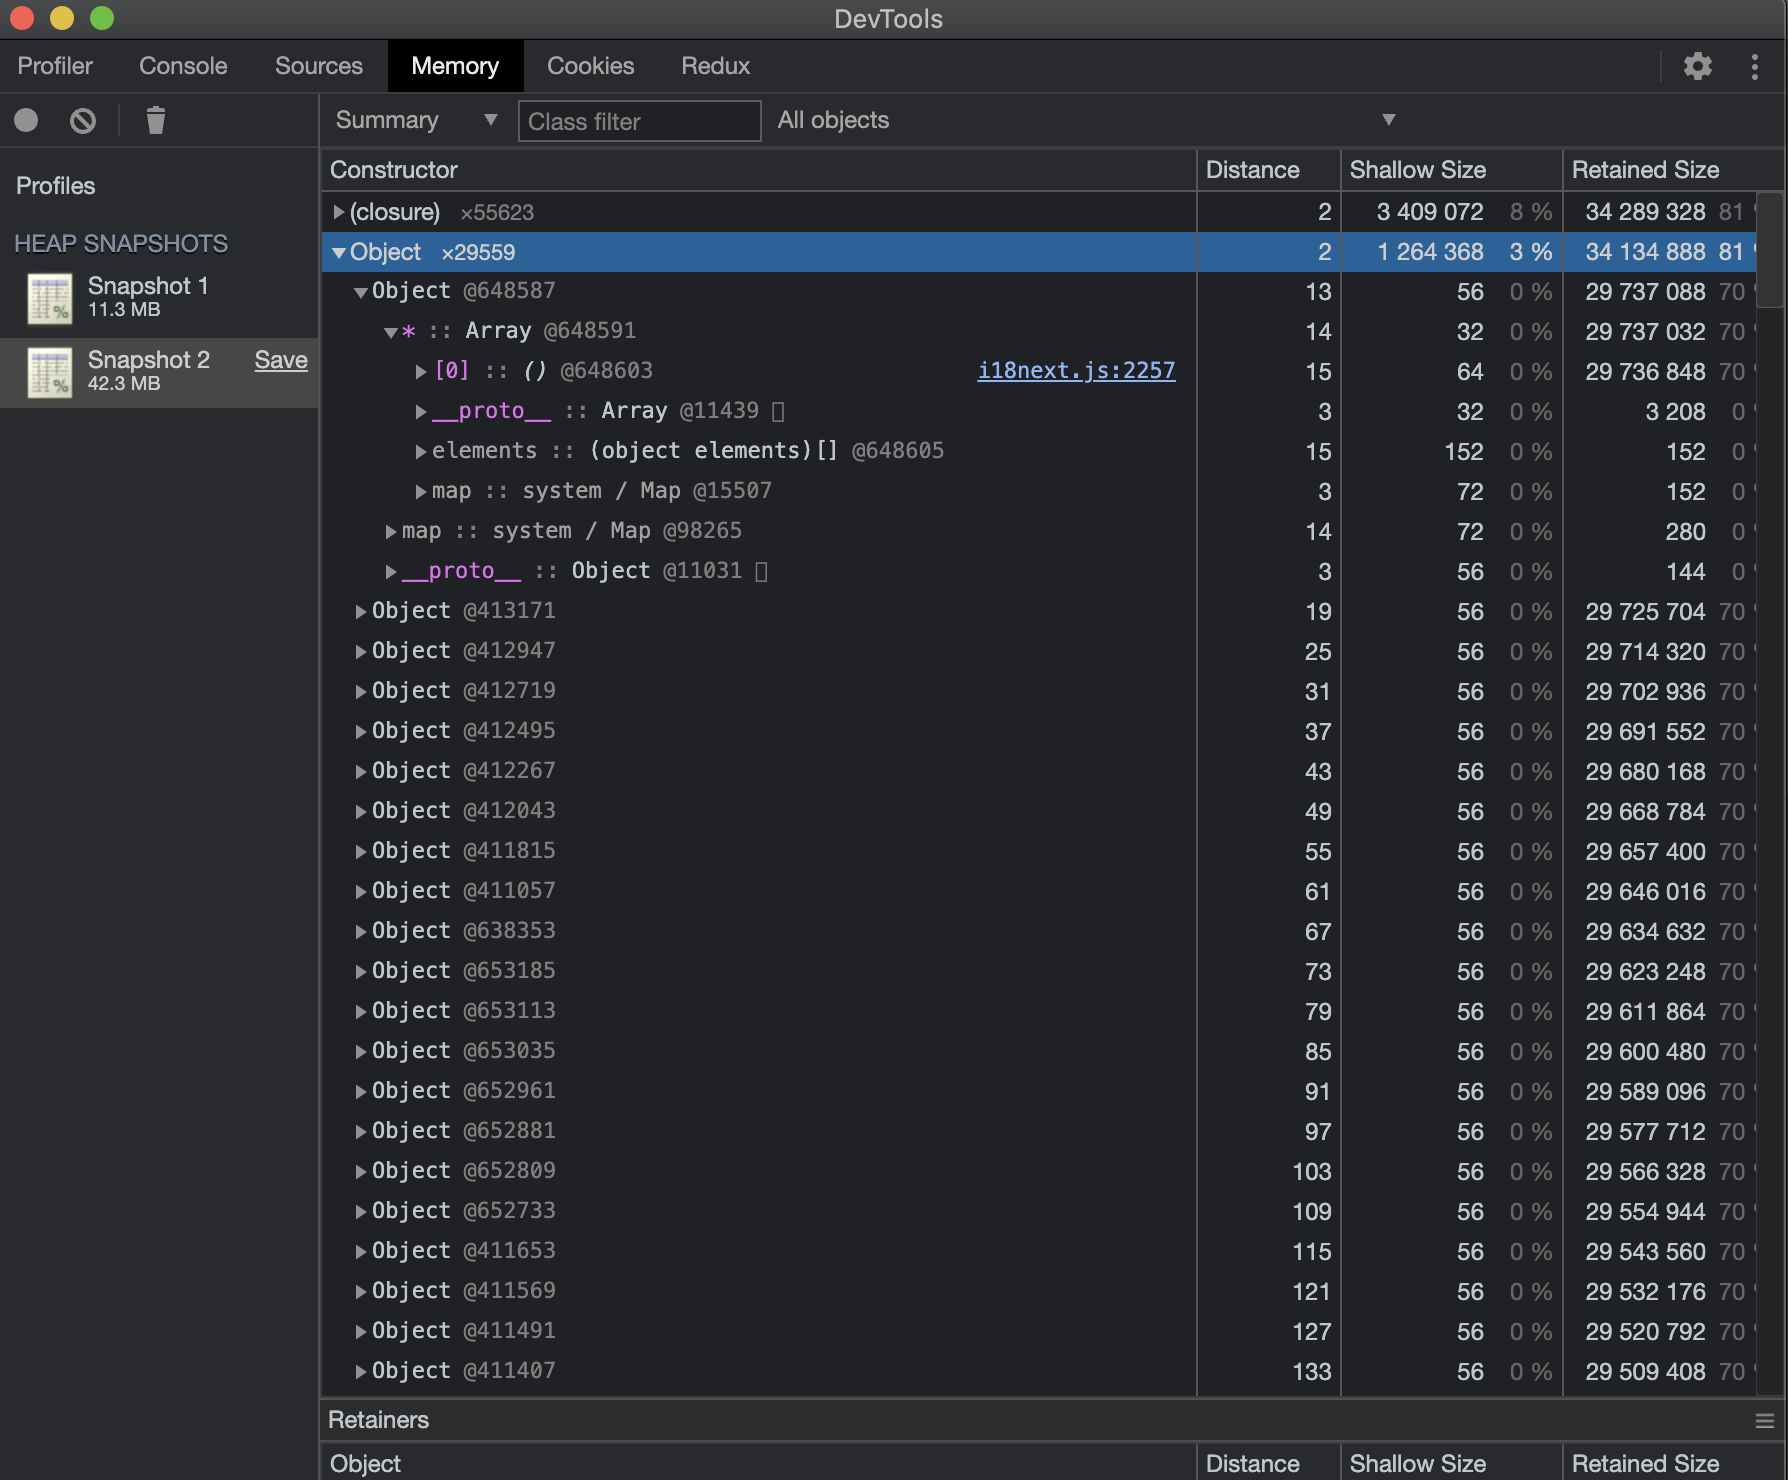Select Object @412267 row

pyautogui.click(x=1039, y=771)
